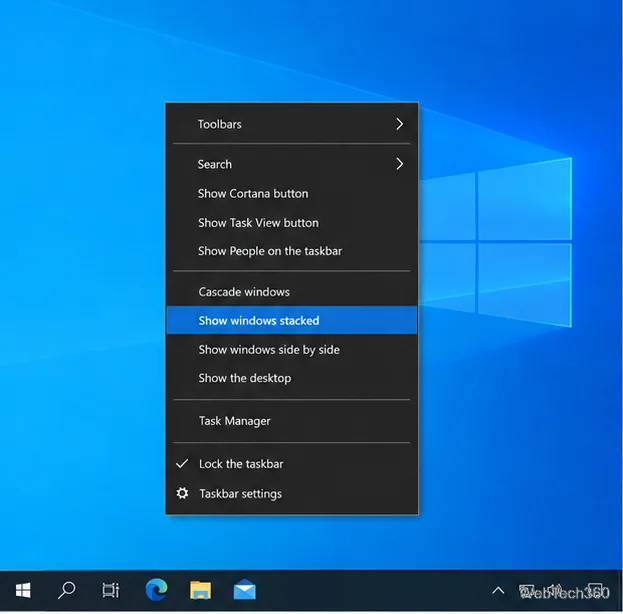The height and width of the screenshot is (614, 623).
Task: Toggle Show Cortana button option
Action: [x=292, y=194]
